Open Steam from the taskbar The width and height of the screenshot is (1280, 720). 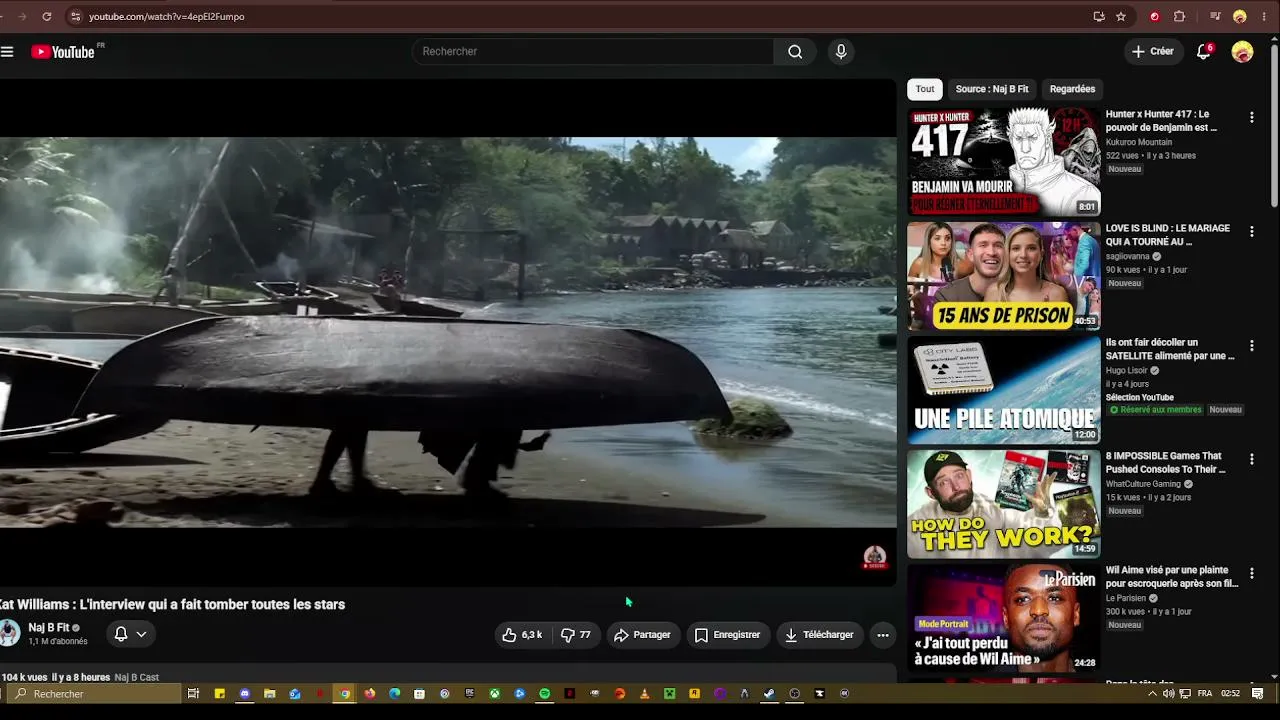click(769, 693)
